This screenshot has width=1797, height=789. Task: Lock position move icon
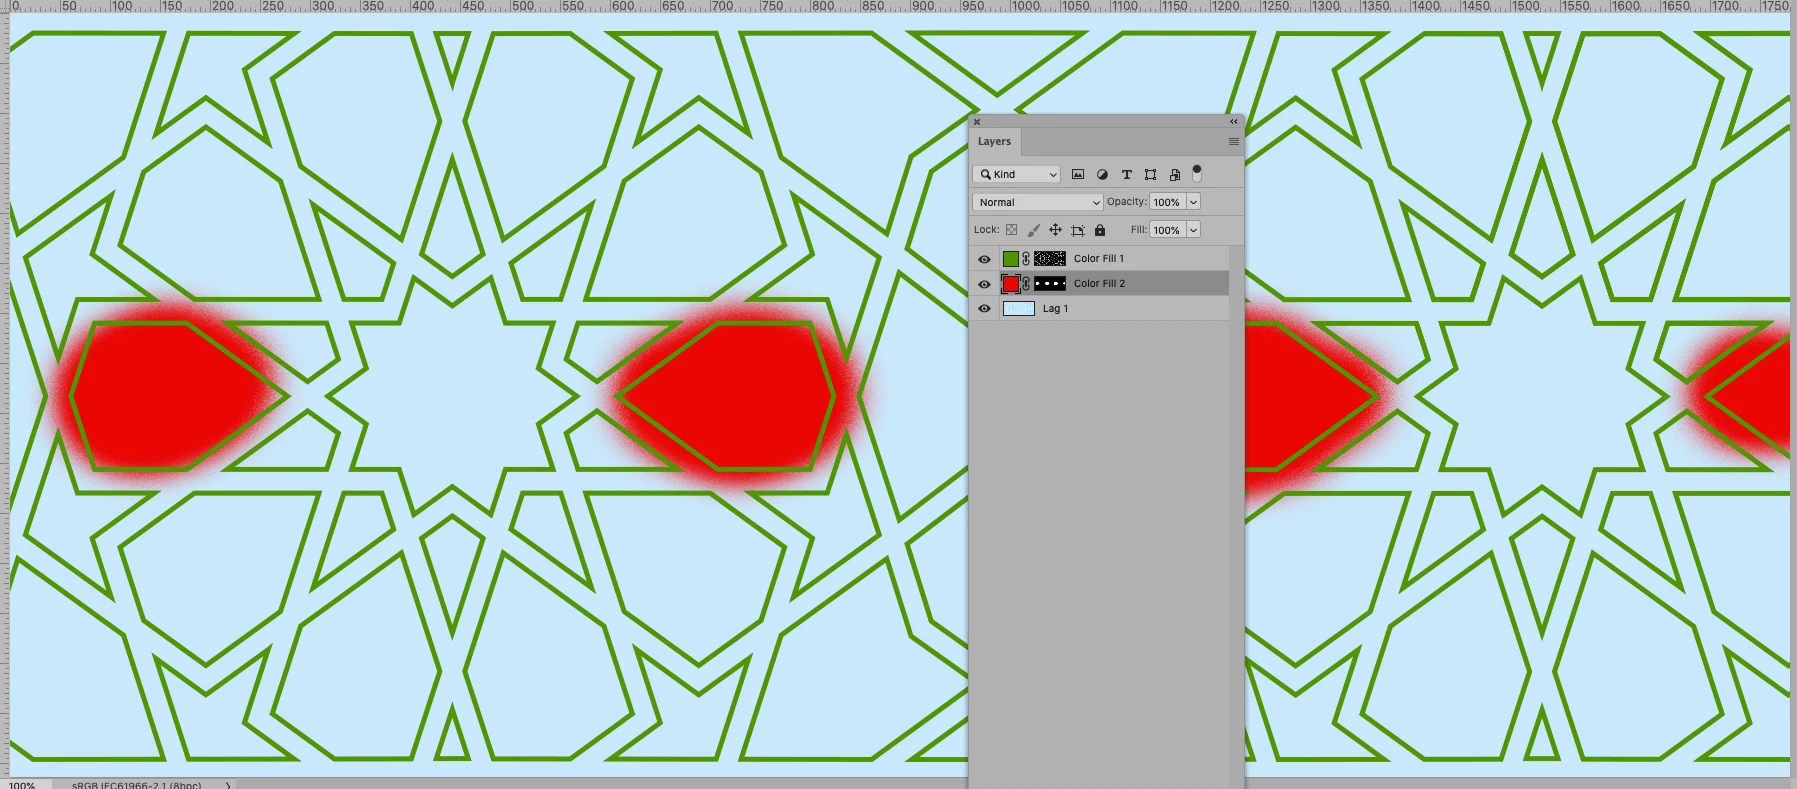pos(1055,230)
